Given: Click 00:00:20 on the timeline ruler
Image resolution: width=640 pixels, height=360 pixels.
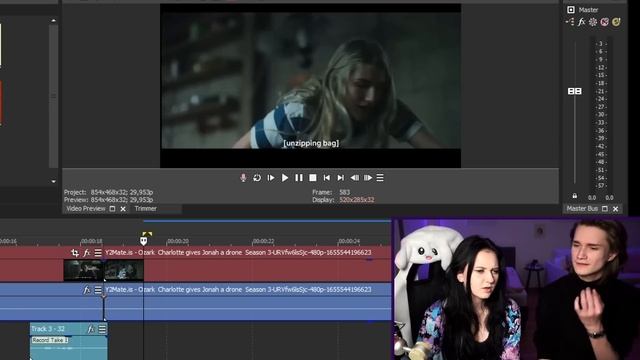Looking at the screenshot, I should click(x=178, y=241).
